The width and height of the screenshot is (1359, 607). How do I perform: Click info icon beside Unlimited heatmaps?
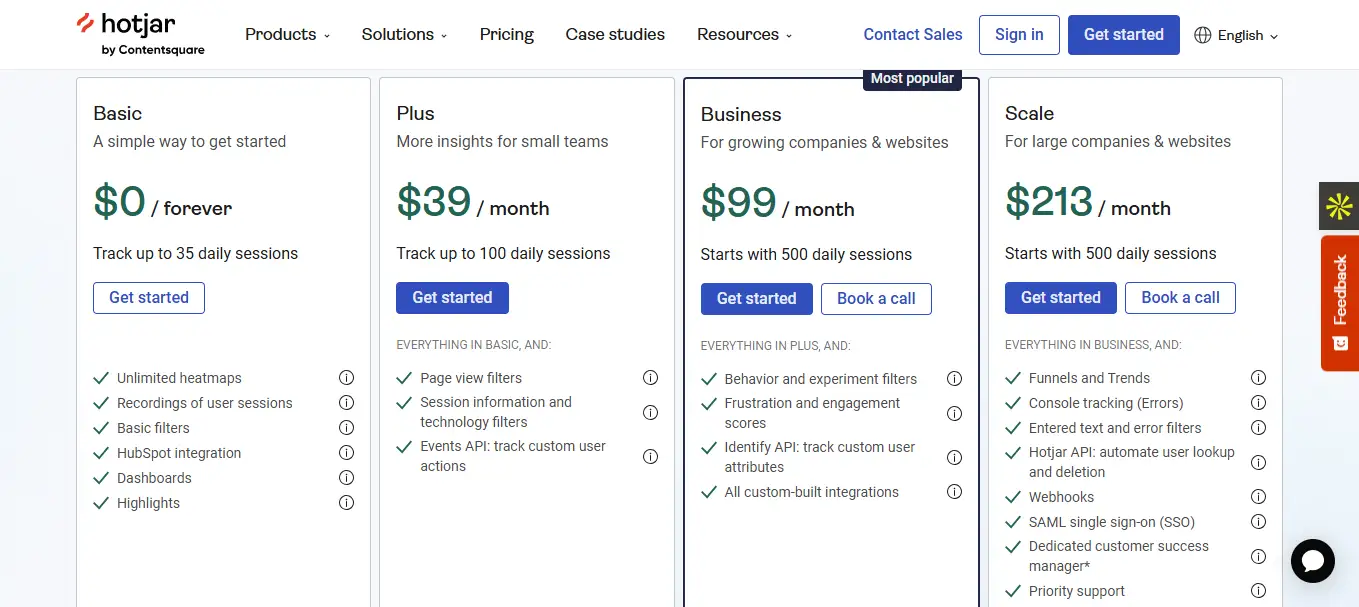pos(346,378)
